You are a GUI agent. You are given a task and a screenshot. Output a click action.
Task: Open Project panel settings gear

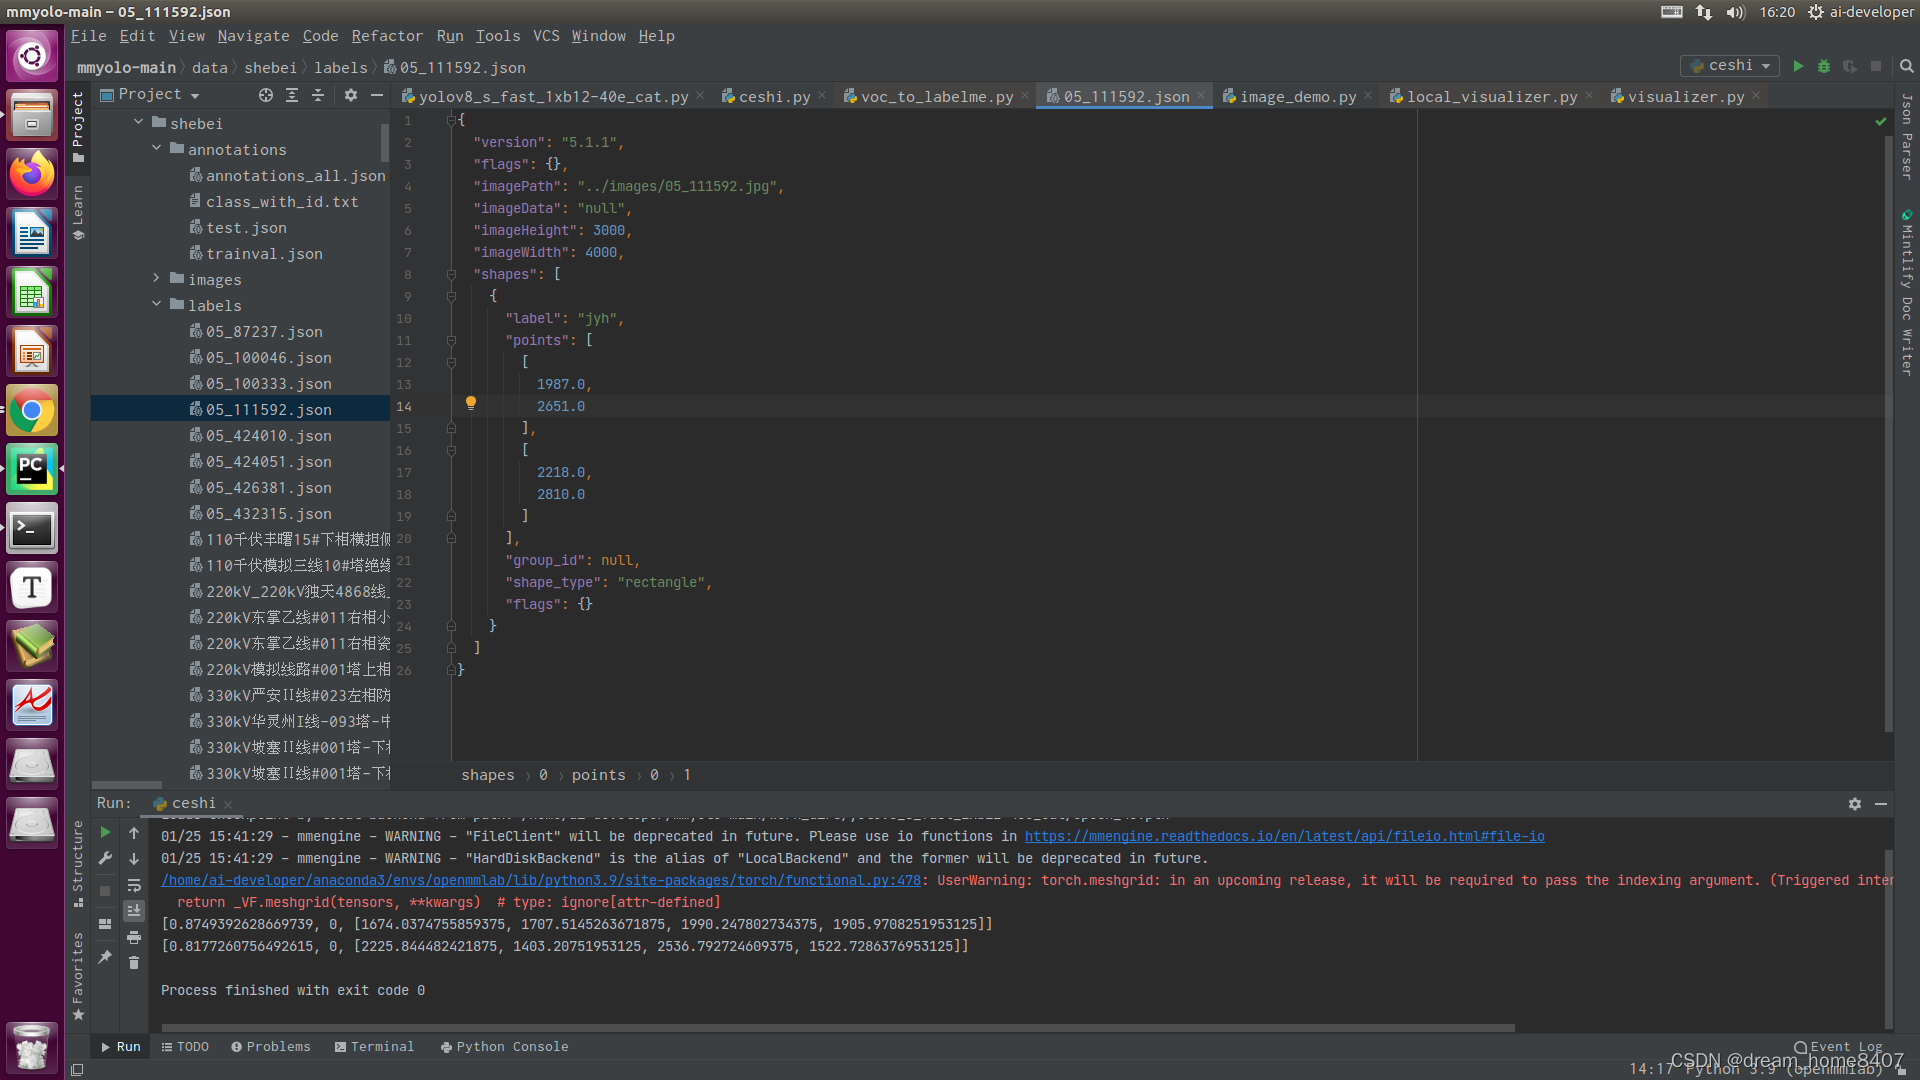(351, 95)
